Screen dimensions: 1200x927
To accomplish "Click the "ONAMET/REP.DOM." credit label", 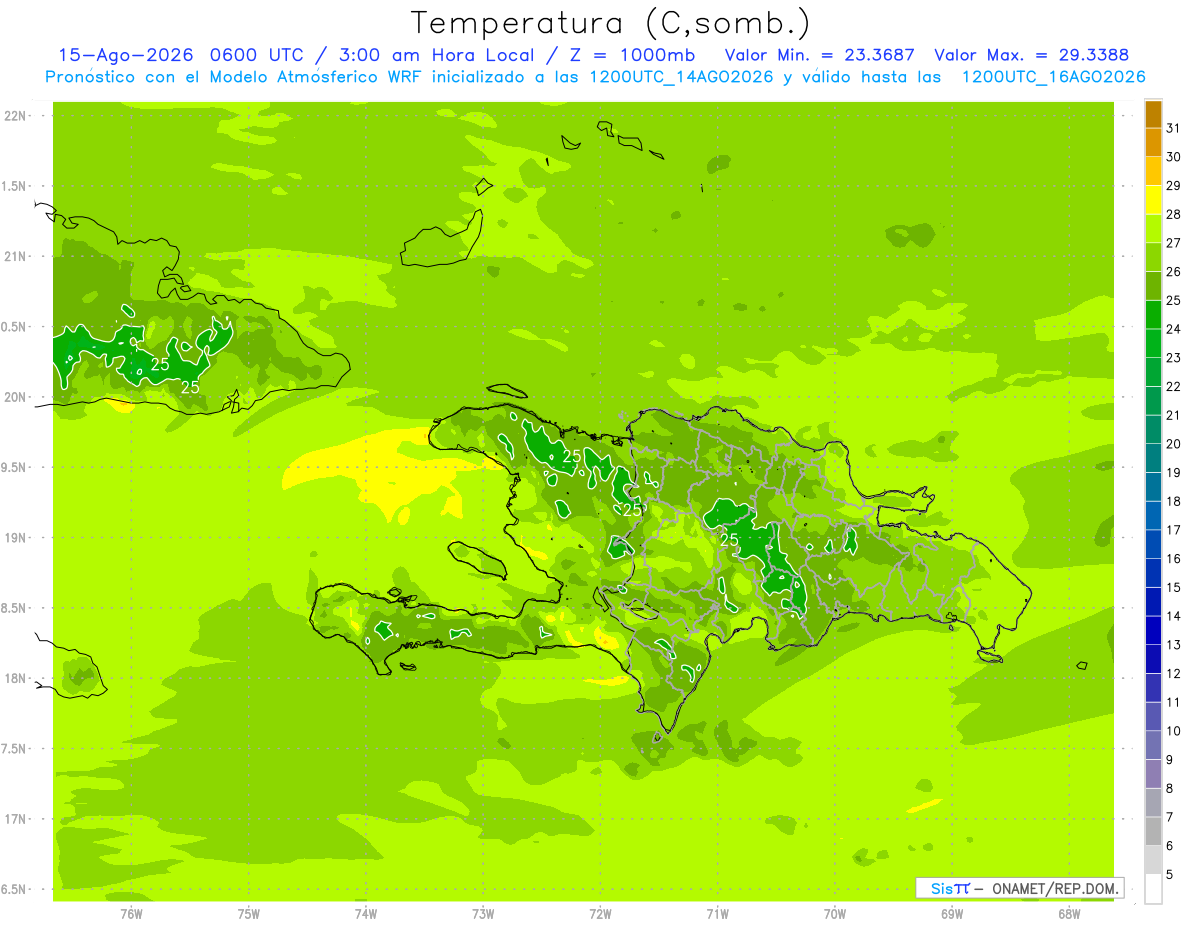I will pos(1056,888).
